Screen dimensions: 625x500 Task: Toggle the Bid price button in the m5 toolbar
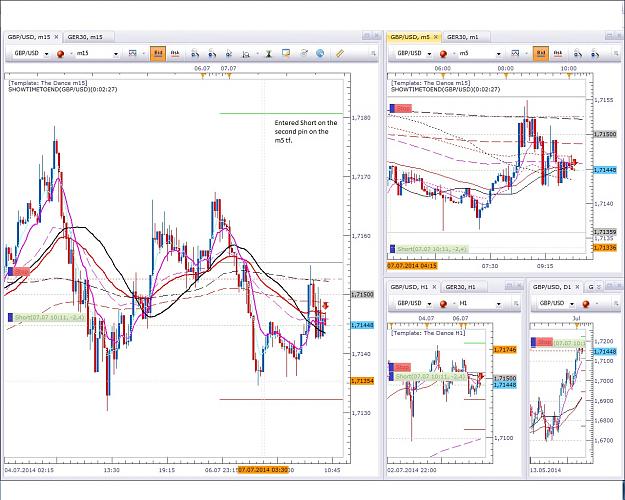pyautogui.click(x=540, y=53)
